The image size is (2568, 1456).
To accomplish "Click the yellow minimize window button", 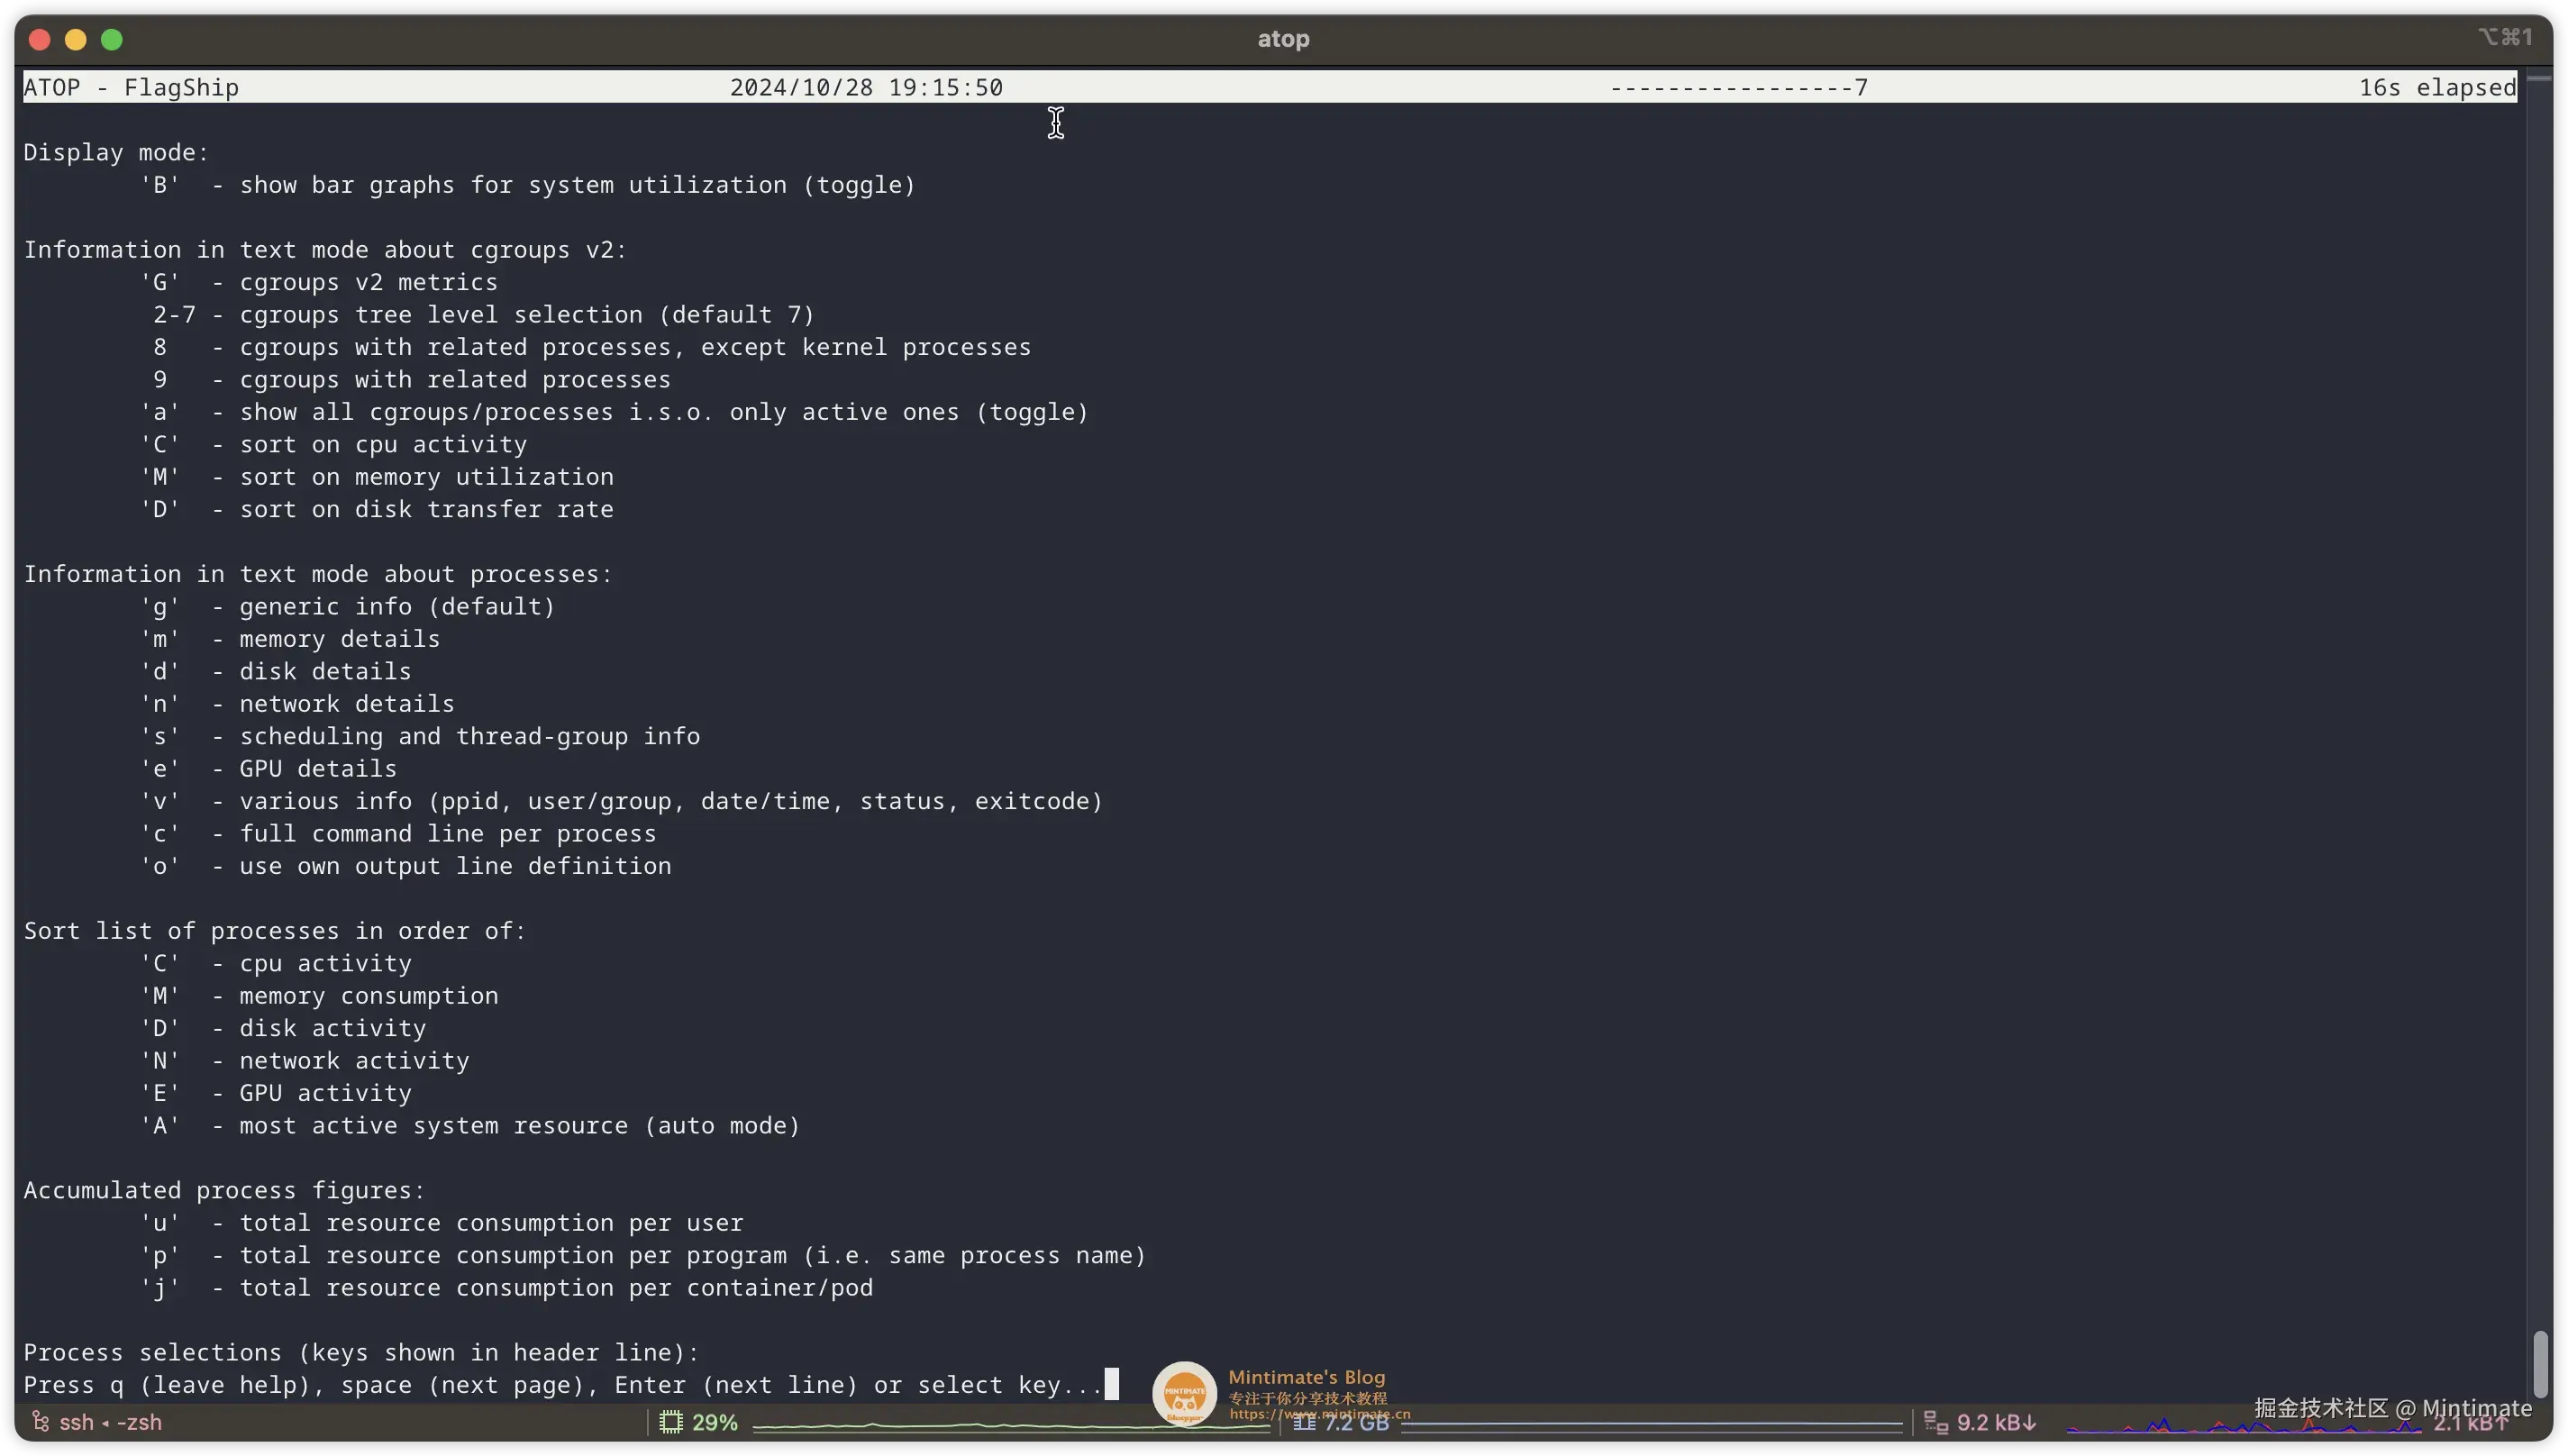I will [76, 39].
